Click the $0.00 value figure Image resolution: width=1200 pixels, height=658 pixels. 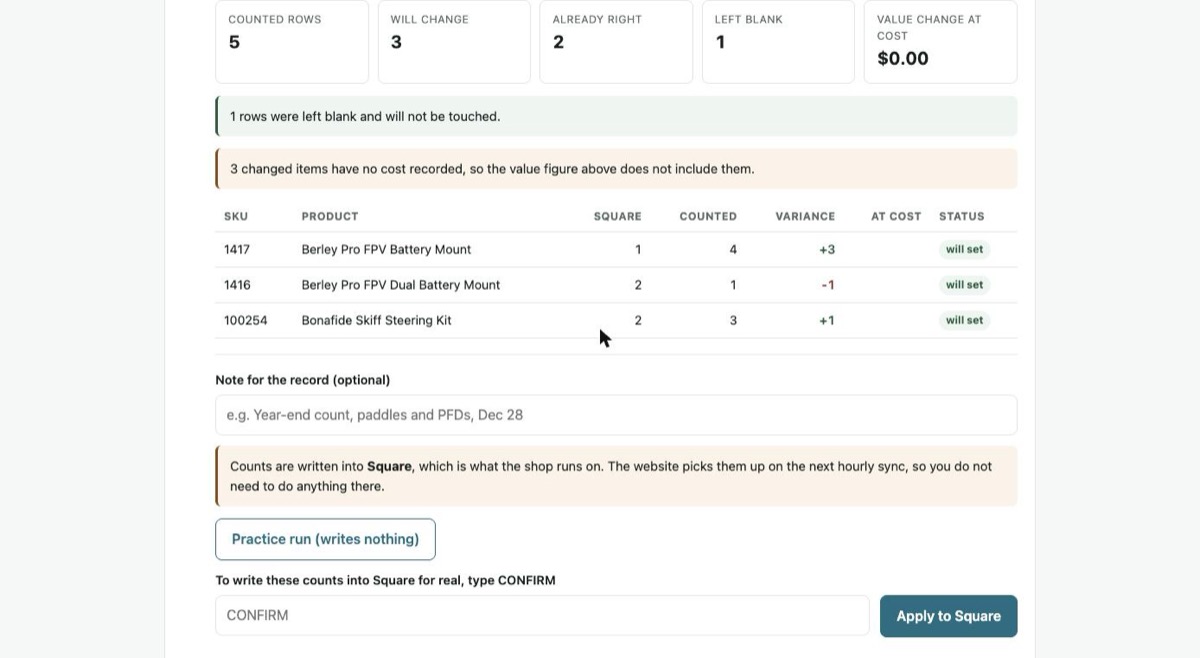pyautogui.click(x=903, y=59)
